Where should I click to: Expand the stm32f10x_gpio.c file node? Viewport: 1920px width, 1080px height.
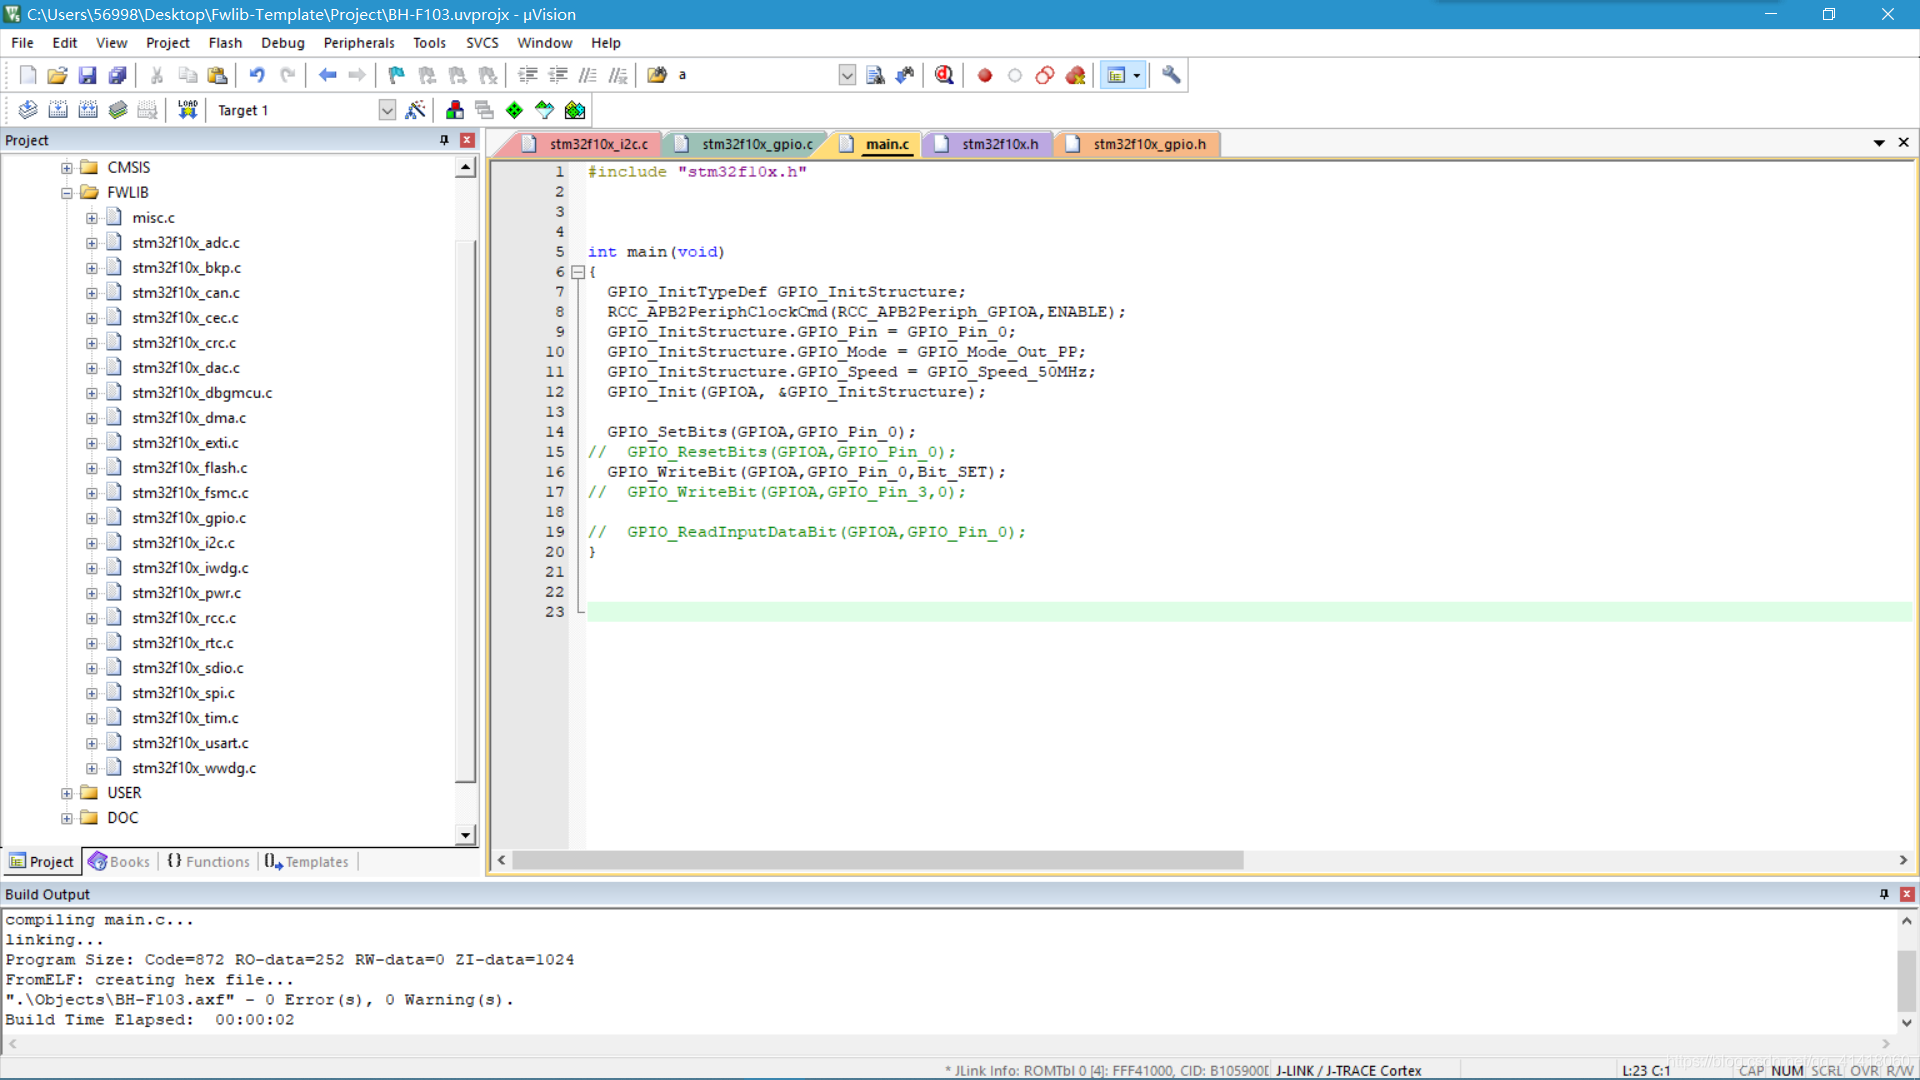point(92,518)
